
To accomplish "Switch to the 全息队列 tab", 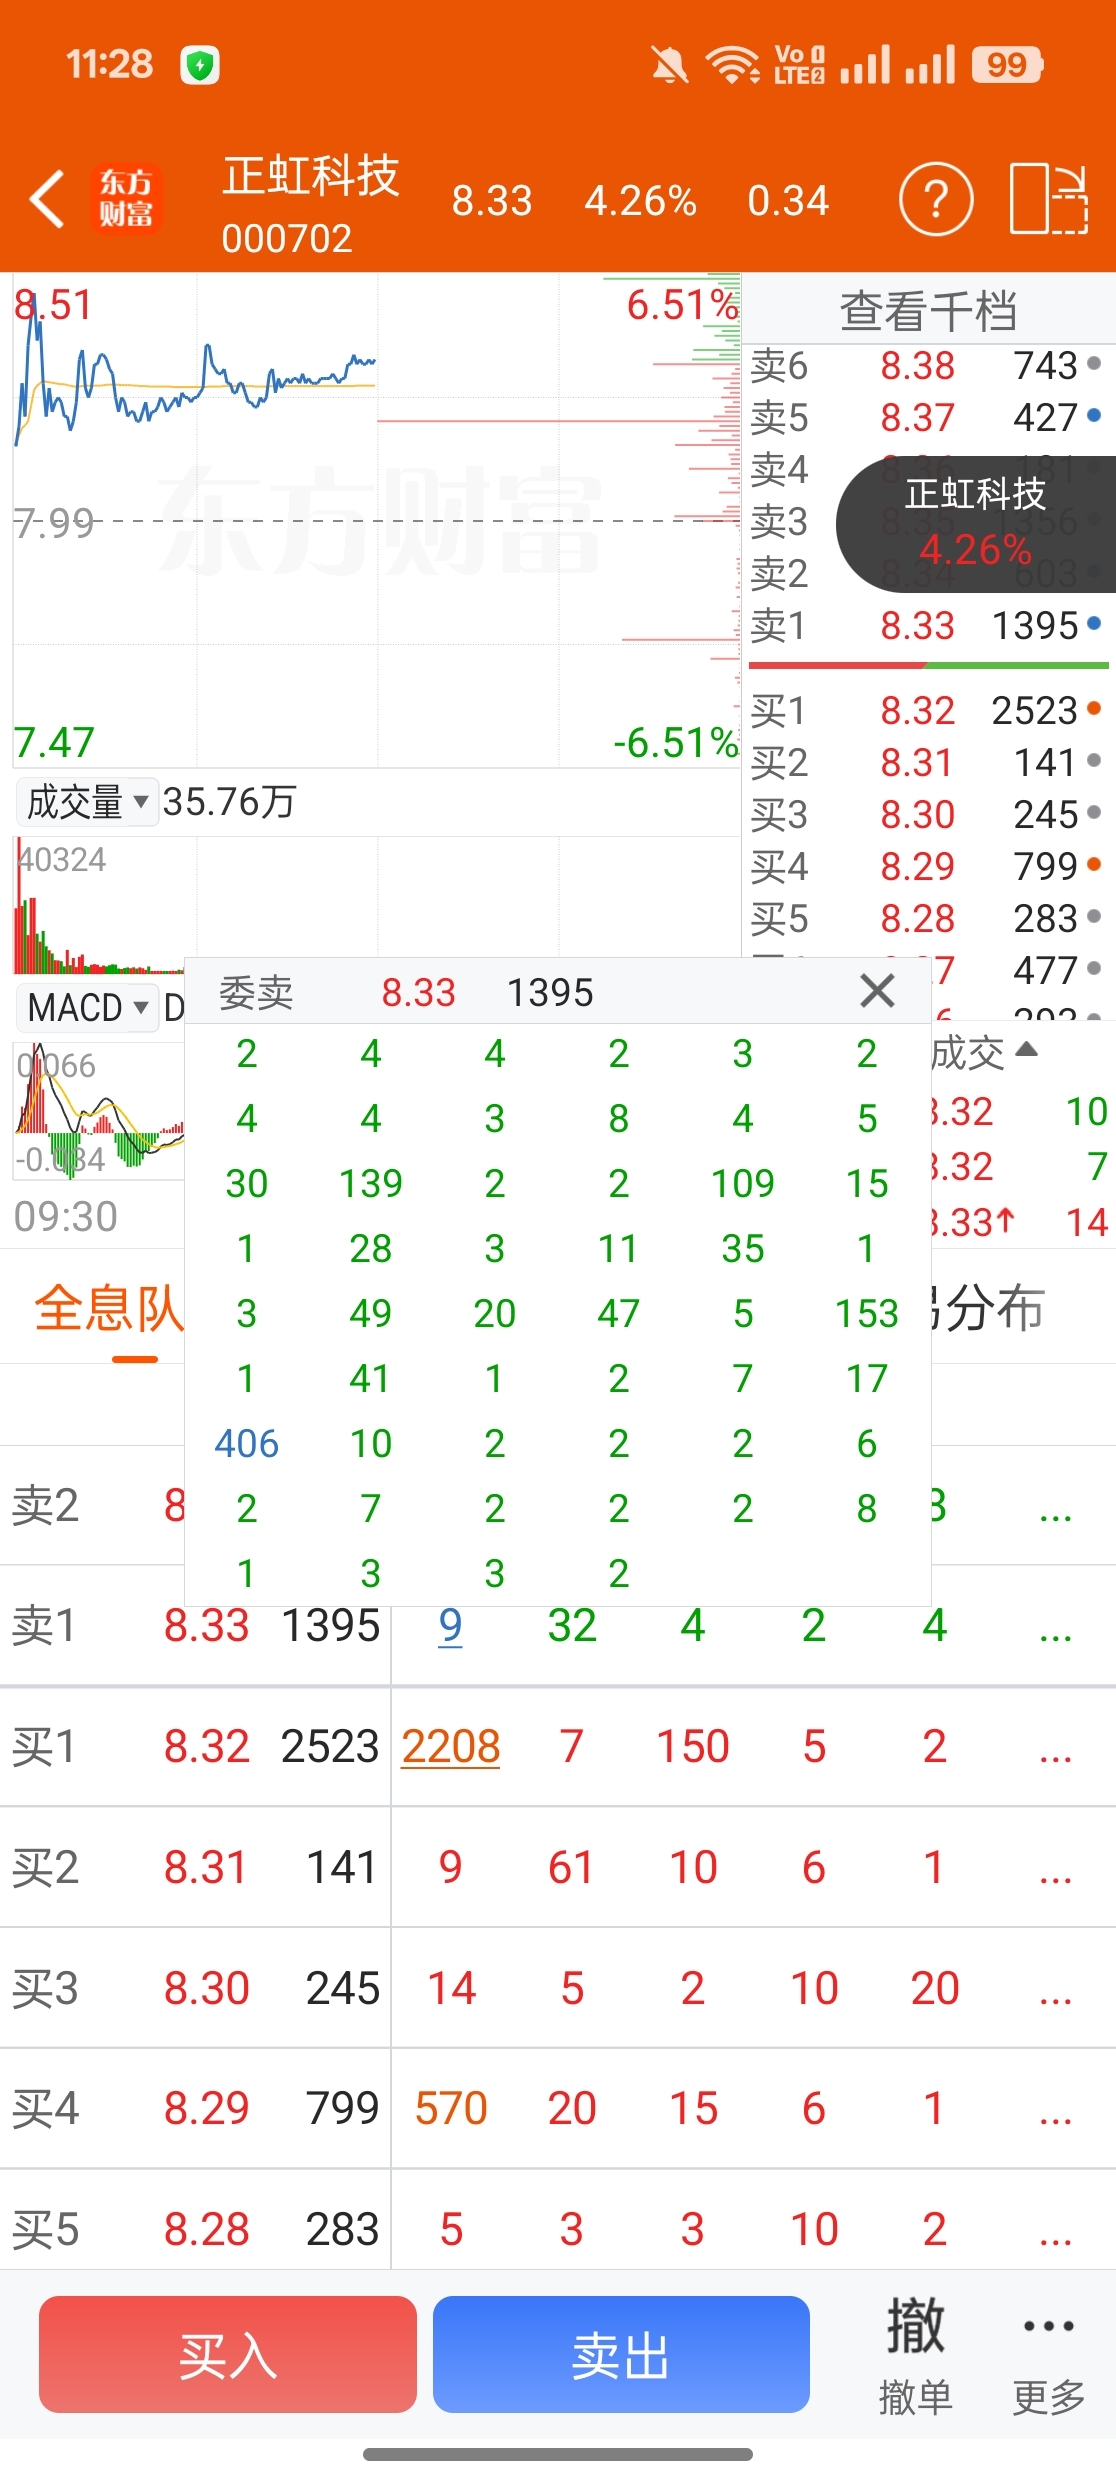I will tap(110, 1309).
